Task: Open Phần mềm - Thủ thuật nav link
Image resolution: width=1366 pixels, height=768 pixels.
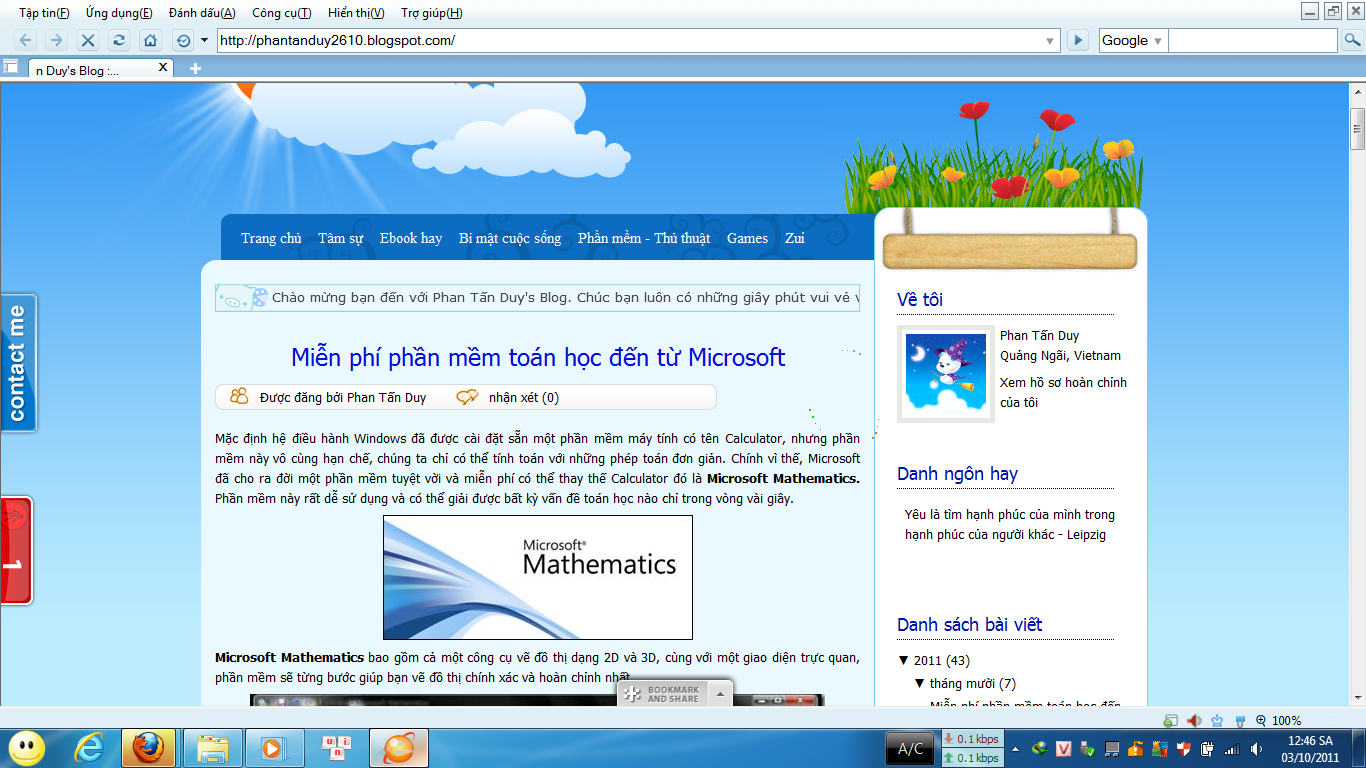Action: point(644,238)
